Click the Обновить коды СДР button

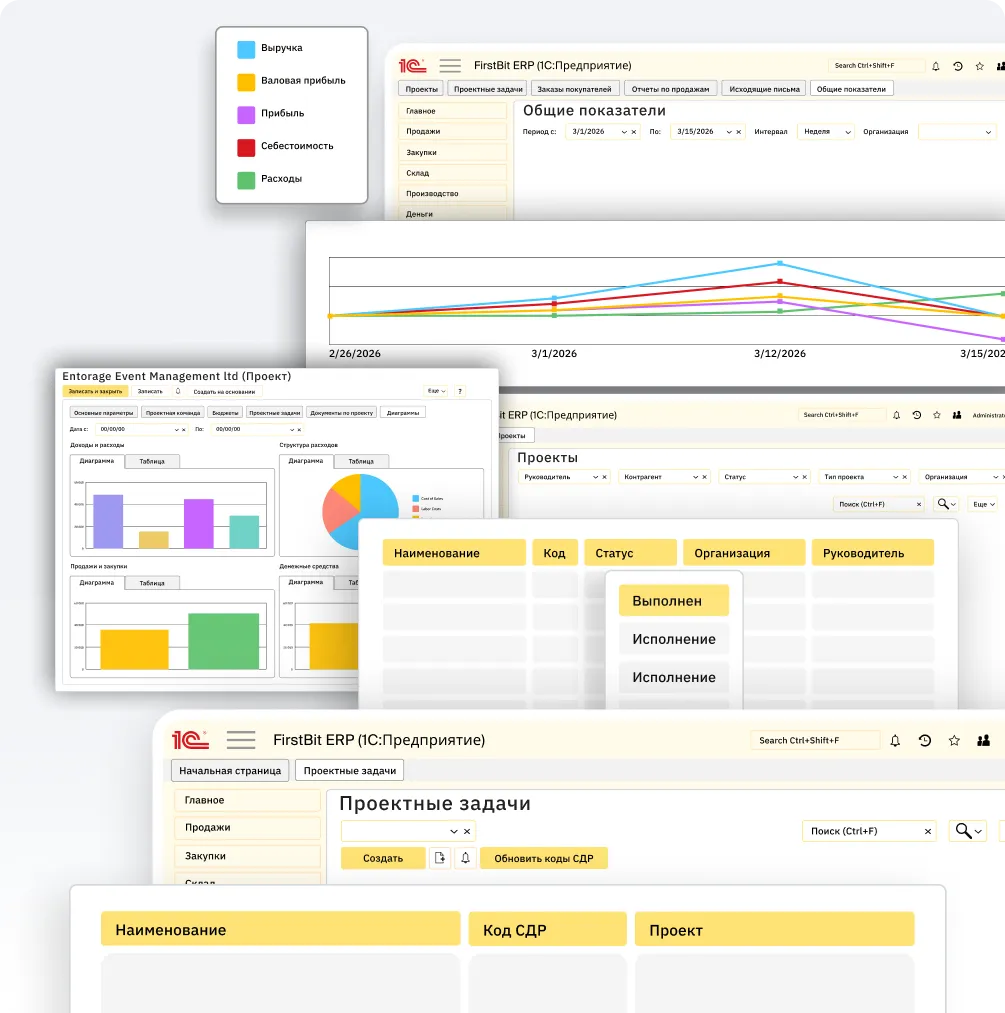(x=543, y=858)
